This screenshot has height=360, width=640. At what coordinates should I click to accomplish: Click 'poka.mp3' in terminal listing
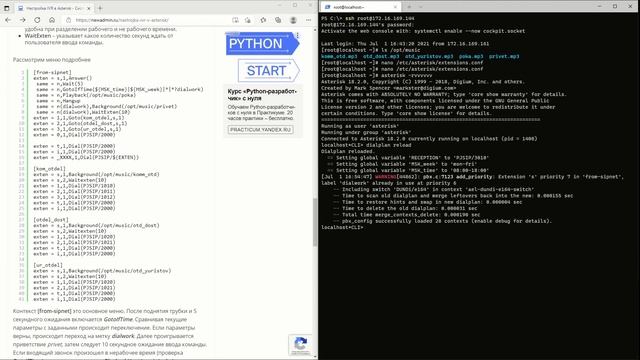point(471,56)
